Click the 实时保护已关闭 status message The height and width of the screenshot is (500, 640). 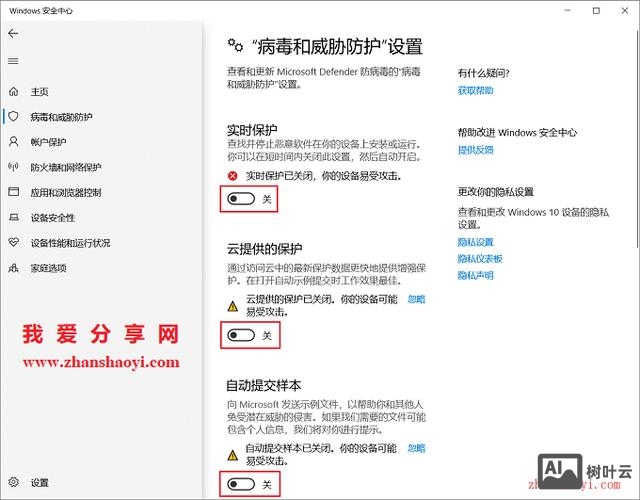pos(324,176)
